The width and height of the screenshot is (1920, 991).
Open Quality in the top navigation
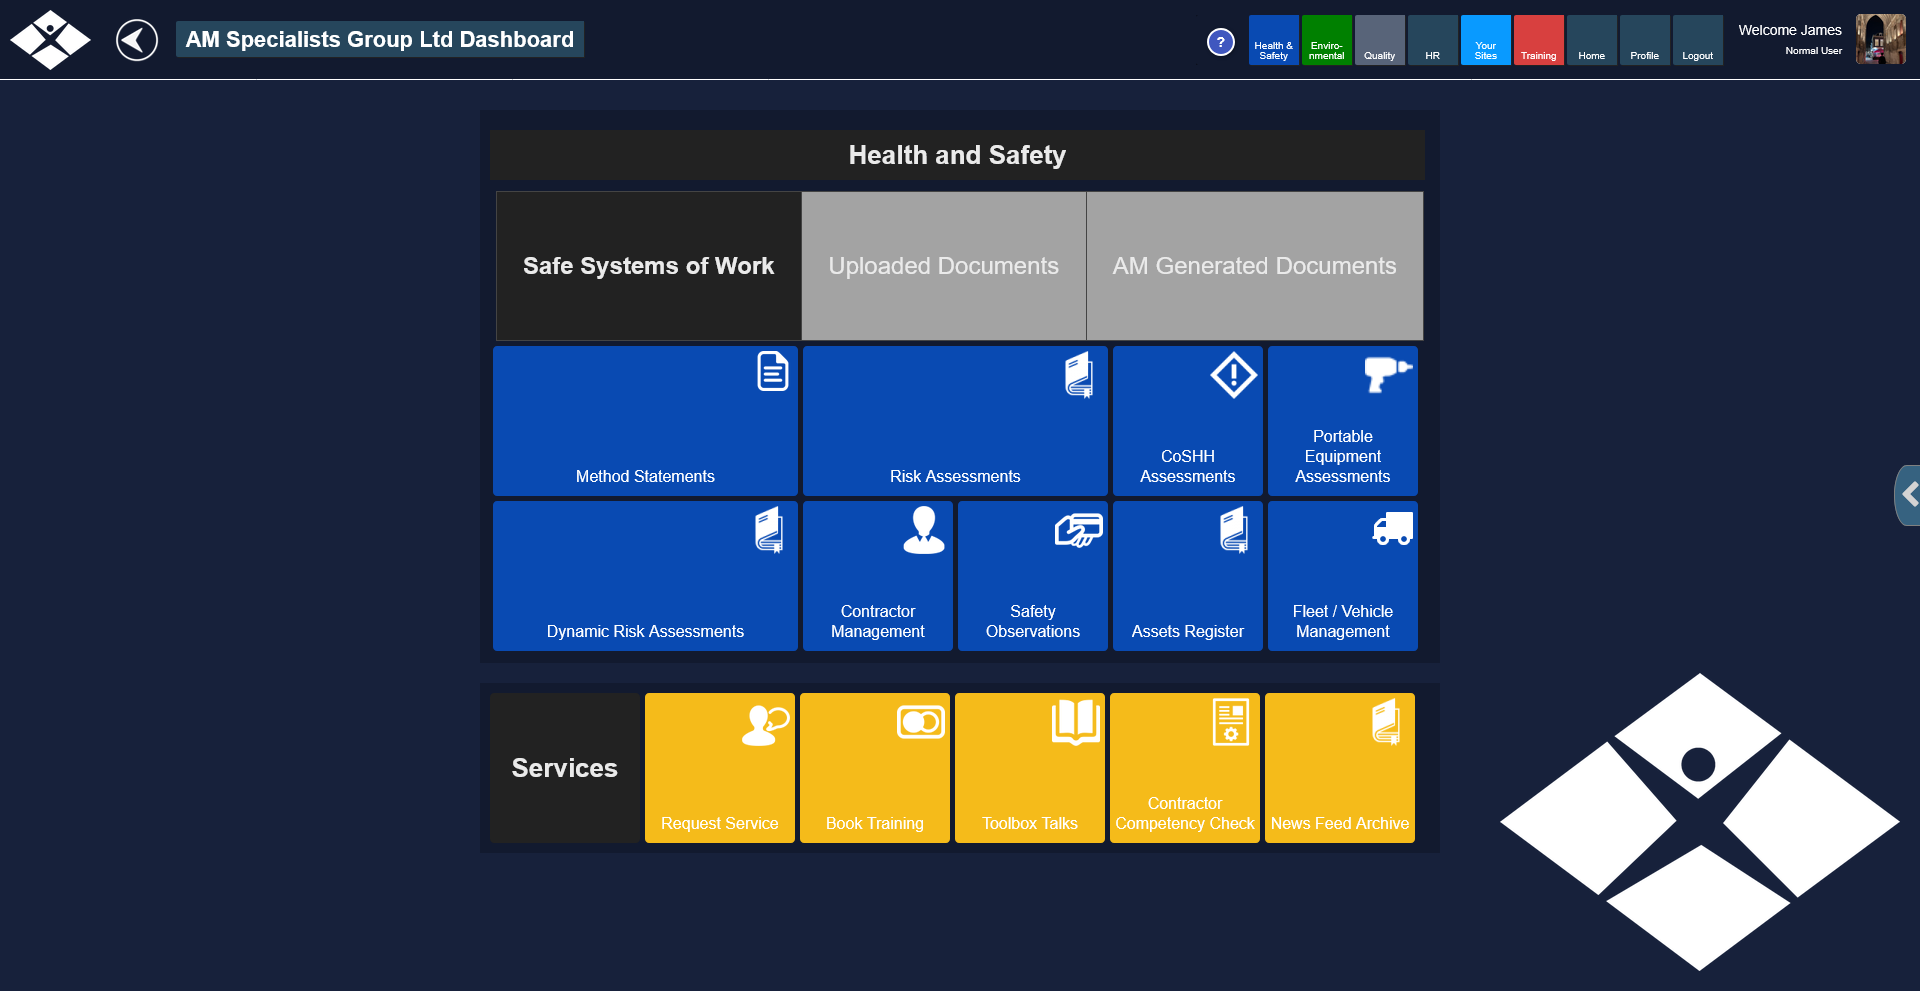point(1380,40)
